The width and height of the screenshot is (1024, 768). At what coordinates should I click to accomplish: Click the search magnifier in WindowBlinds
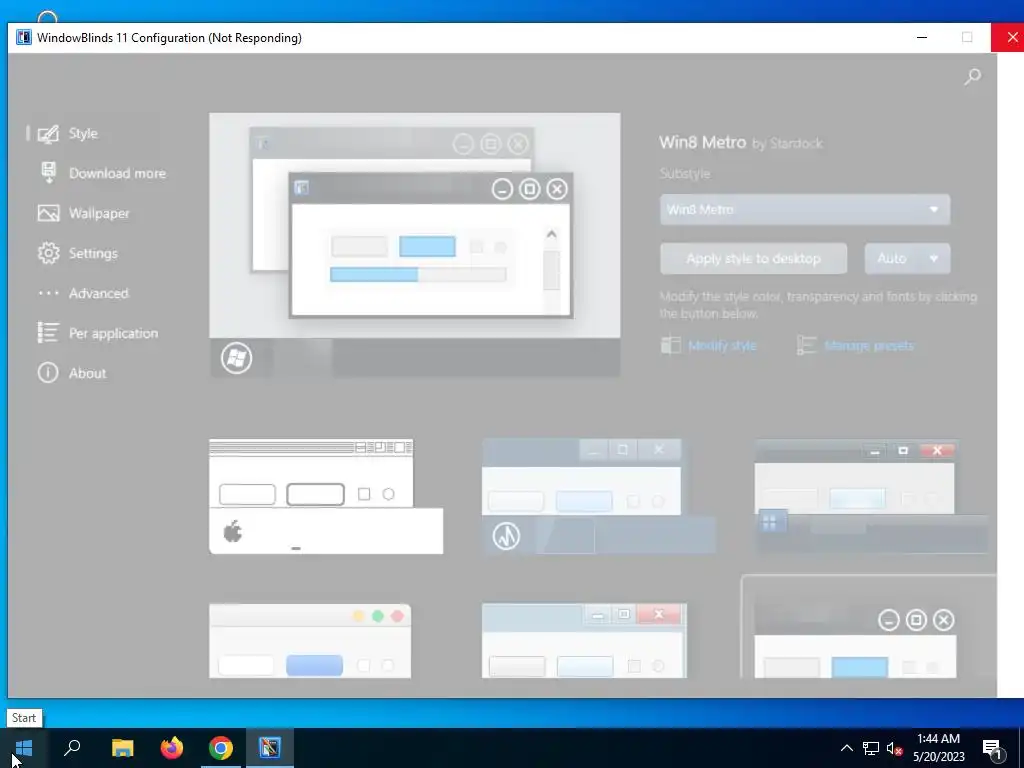coord(972,77)
